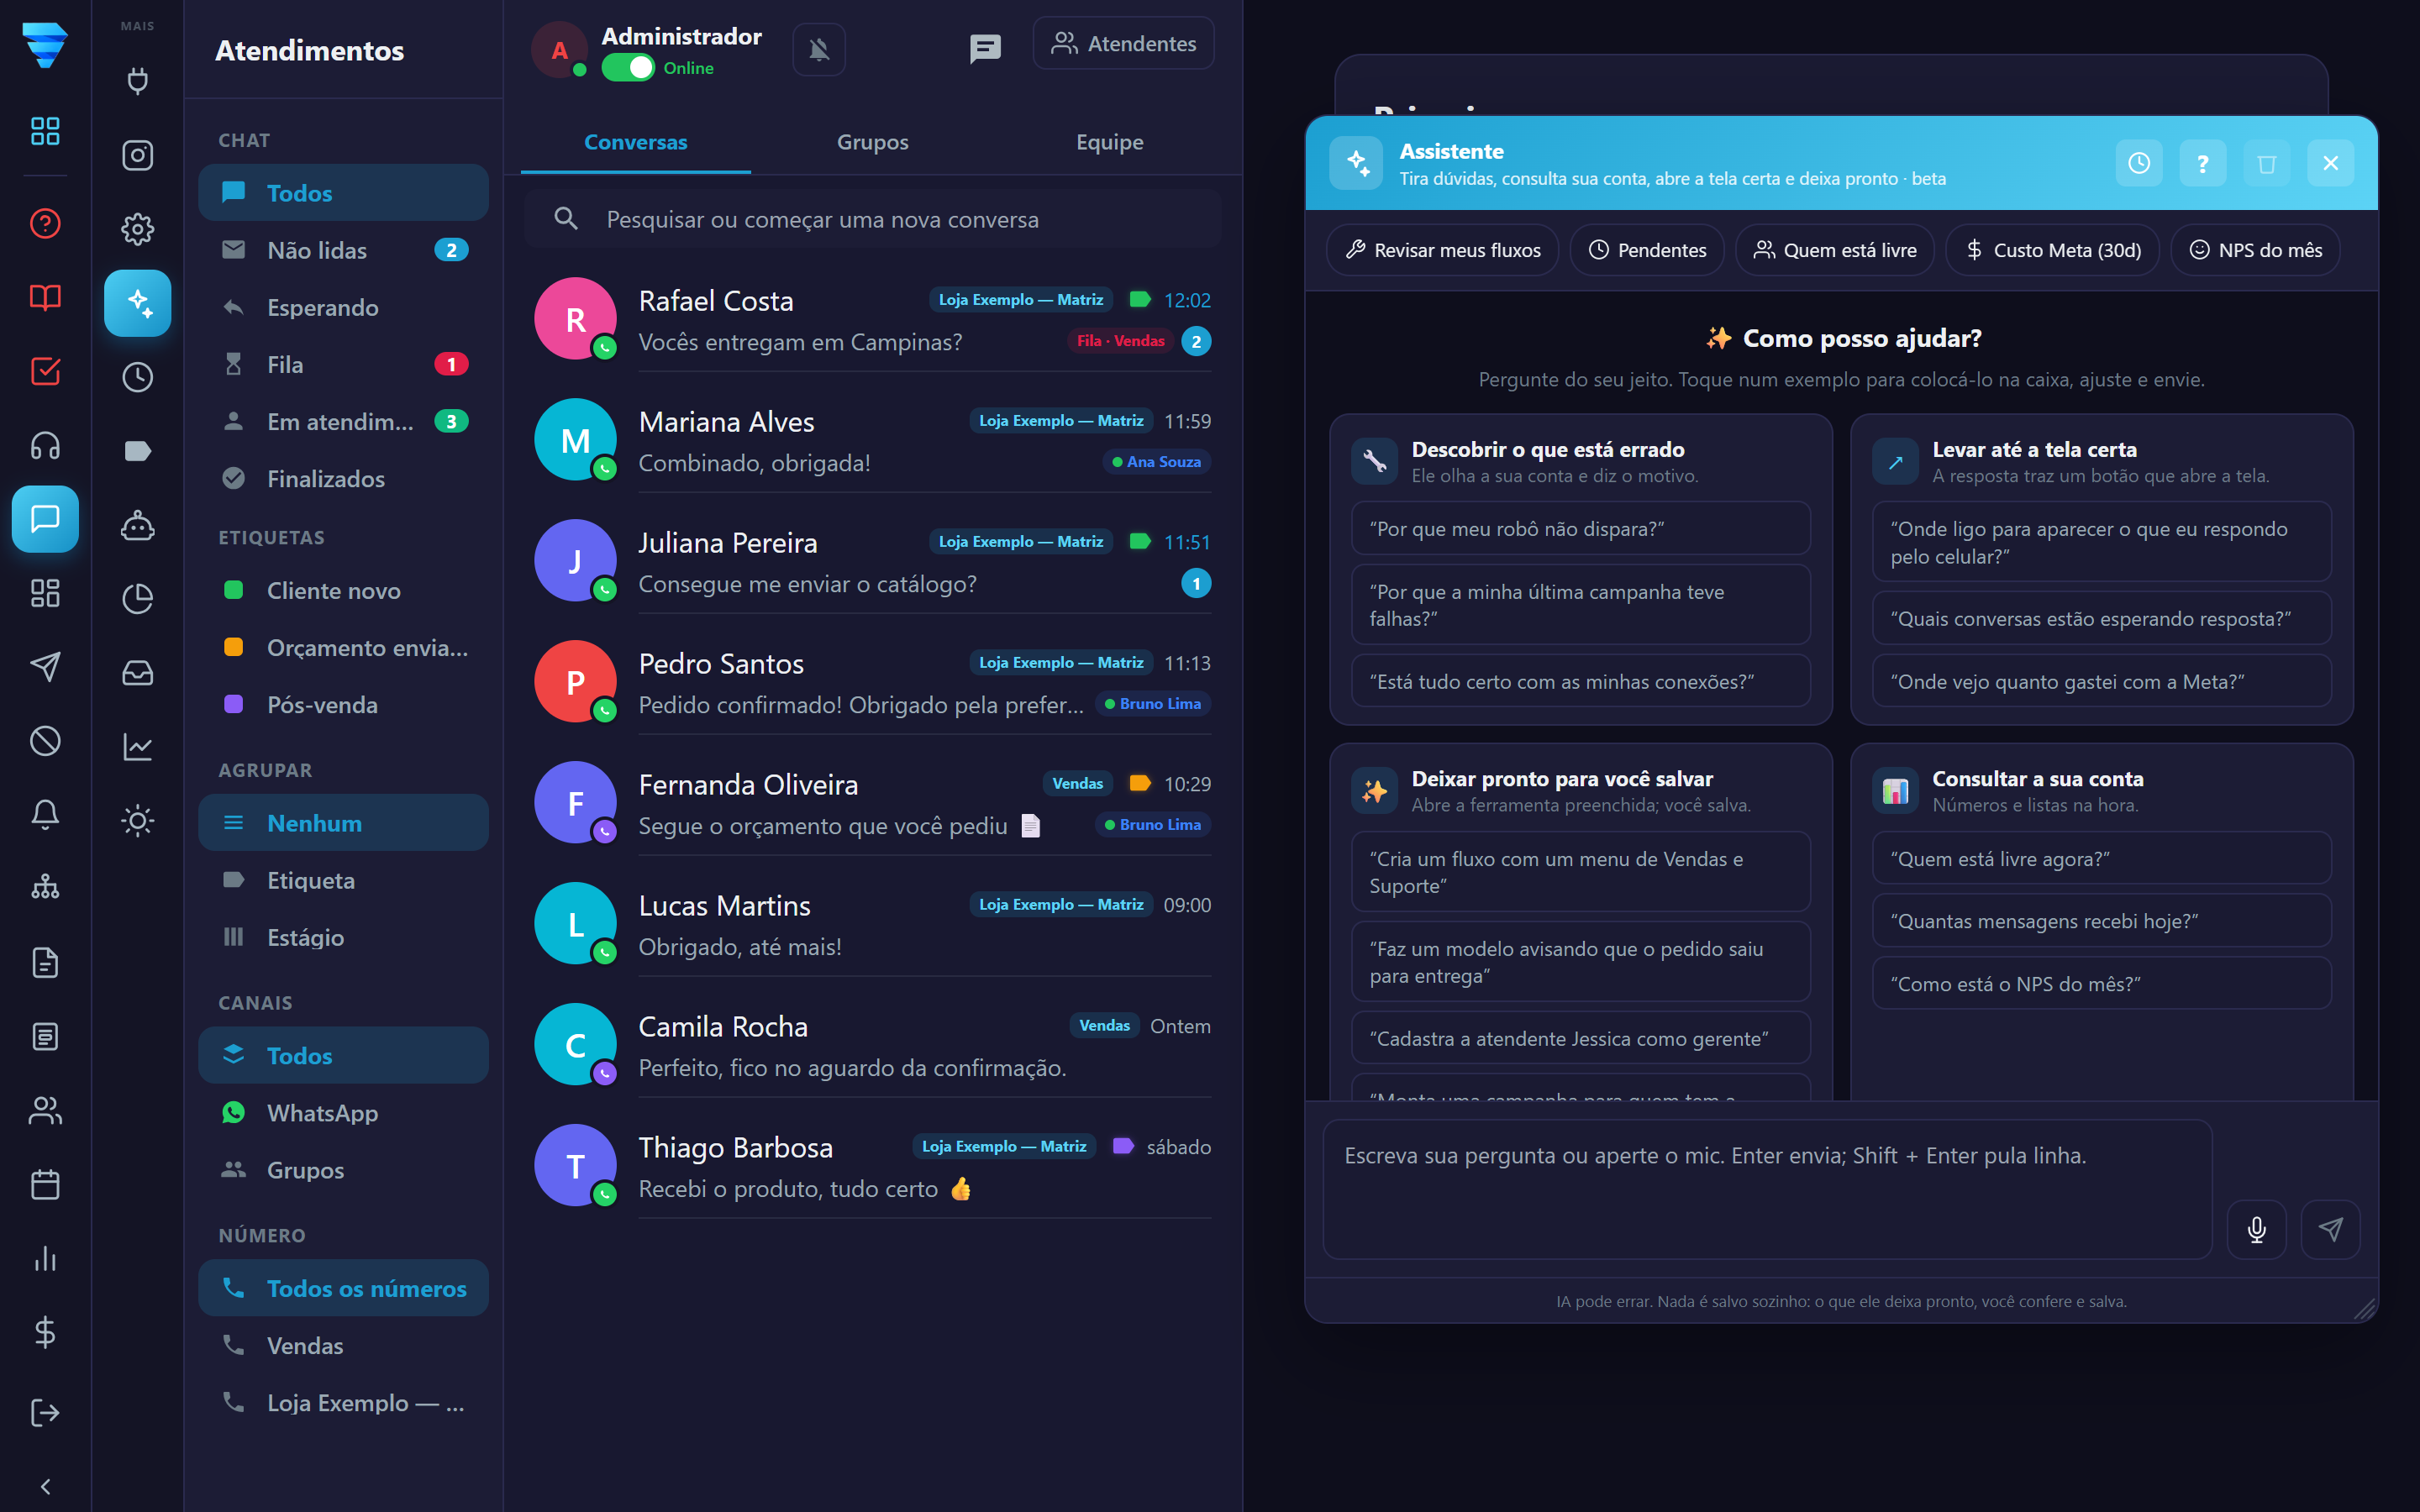
Task: Switch to the Grupos tab
Action: [872, 142]
